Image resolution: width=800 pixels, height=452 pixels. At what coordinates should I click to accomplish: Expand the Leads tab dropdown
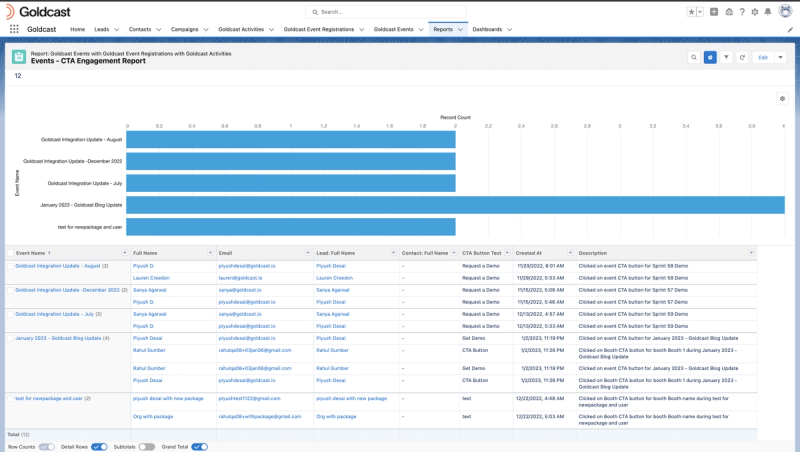(x=116, y=30)
